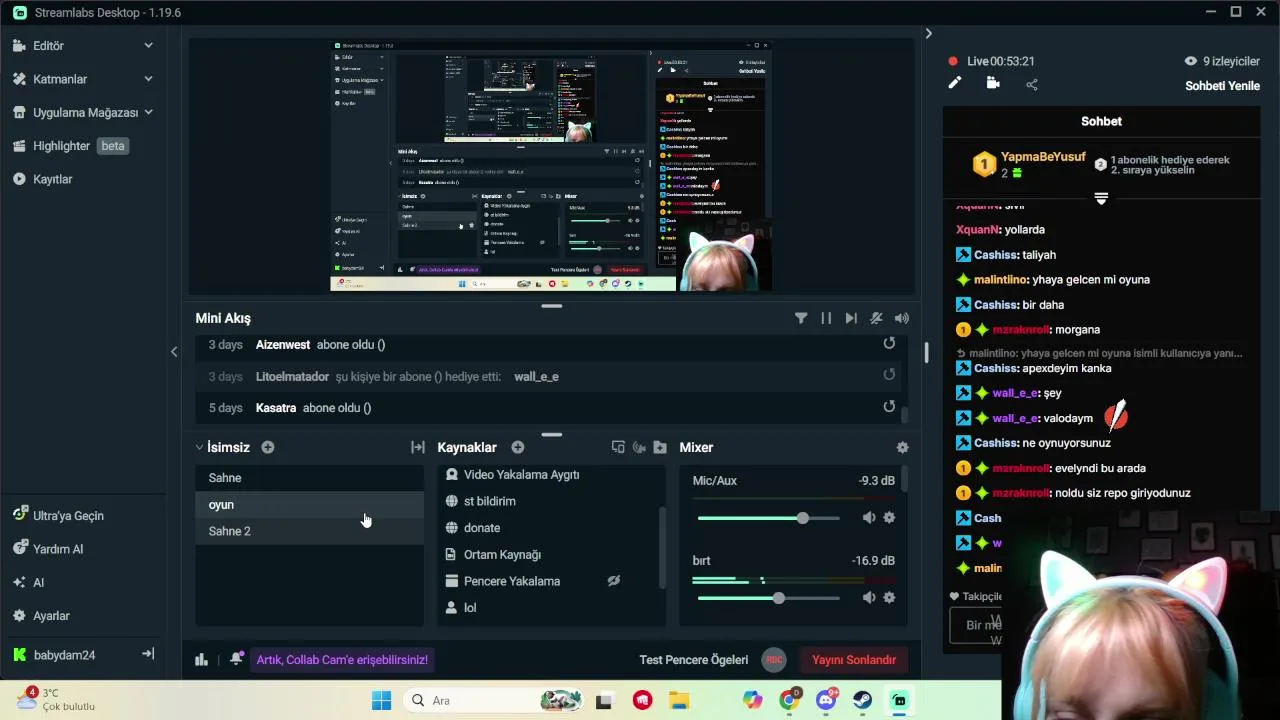The image size is (1280, 720).
Task: Expand the Editör chevron in sidebar
Action: point(148,46)
